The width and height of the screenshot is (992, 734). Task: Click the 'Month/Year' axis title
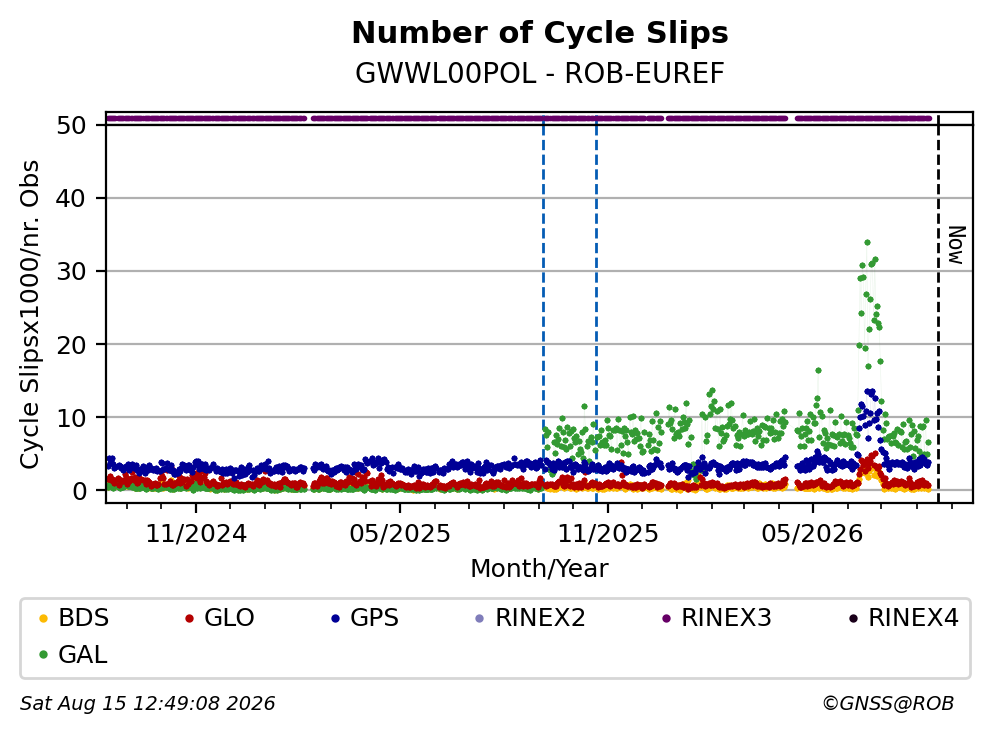[539, 569]
